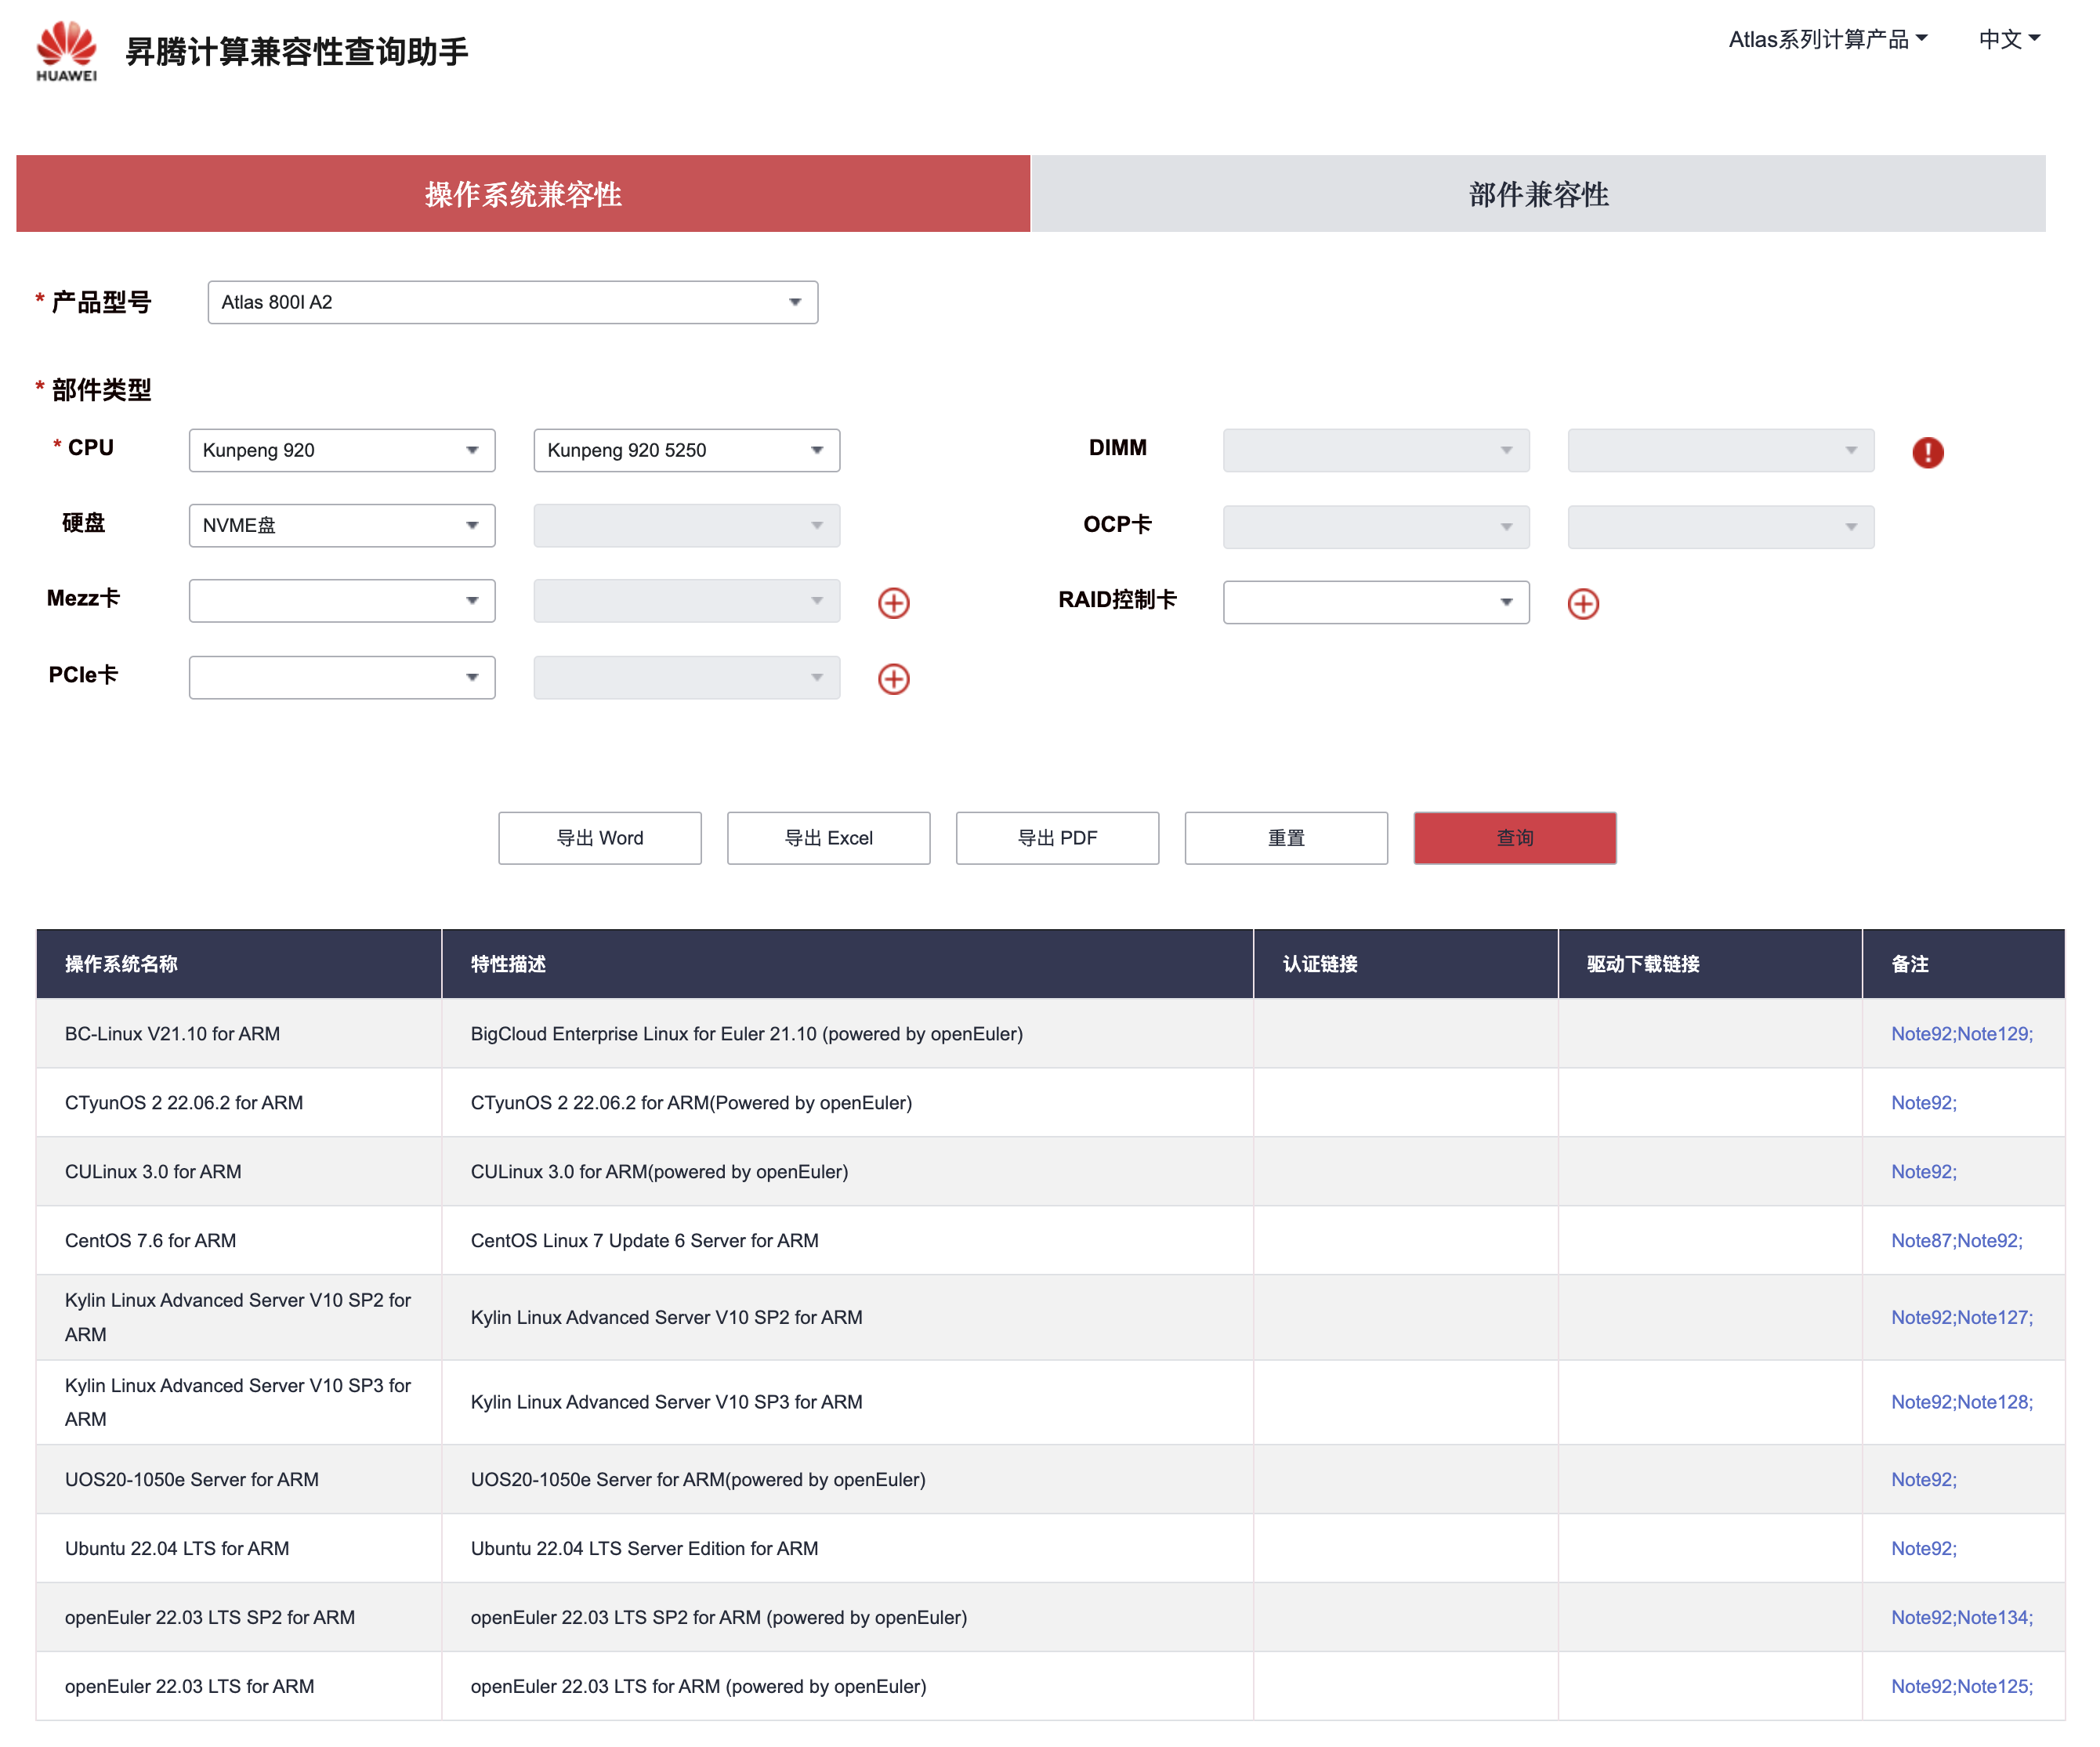The width and height of the screenshot is (2100, 1747).
Task: Open the Kunpeng 920 5250 model dropdown
Action: coord(686,450)
